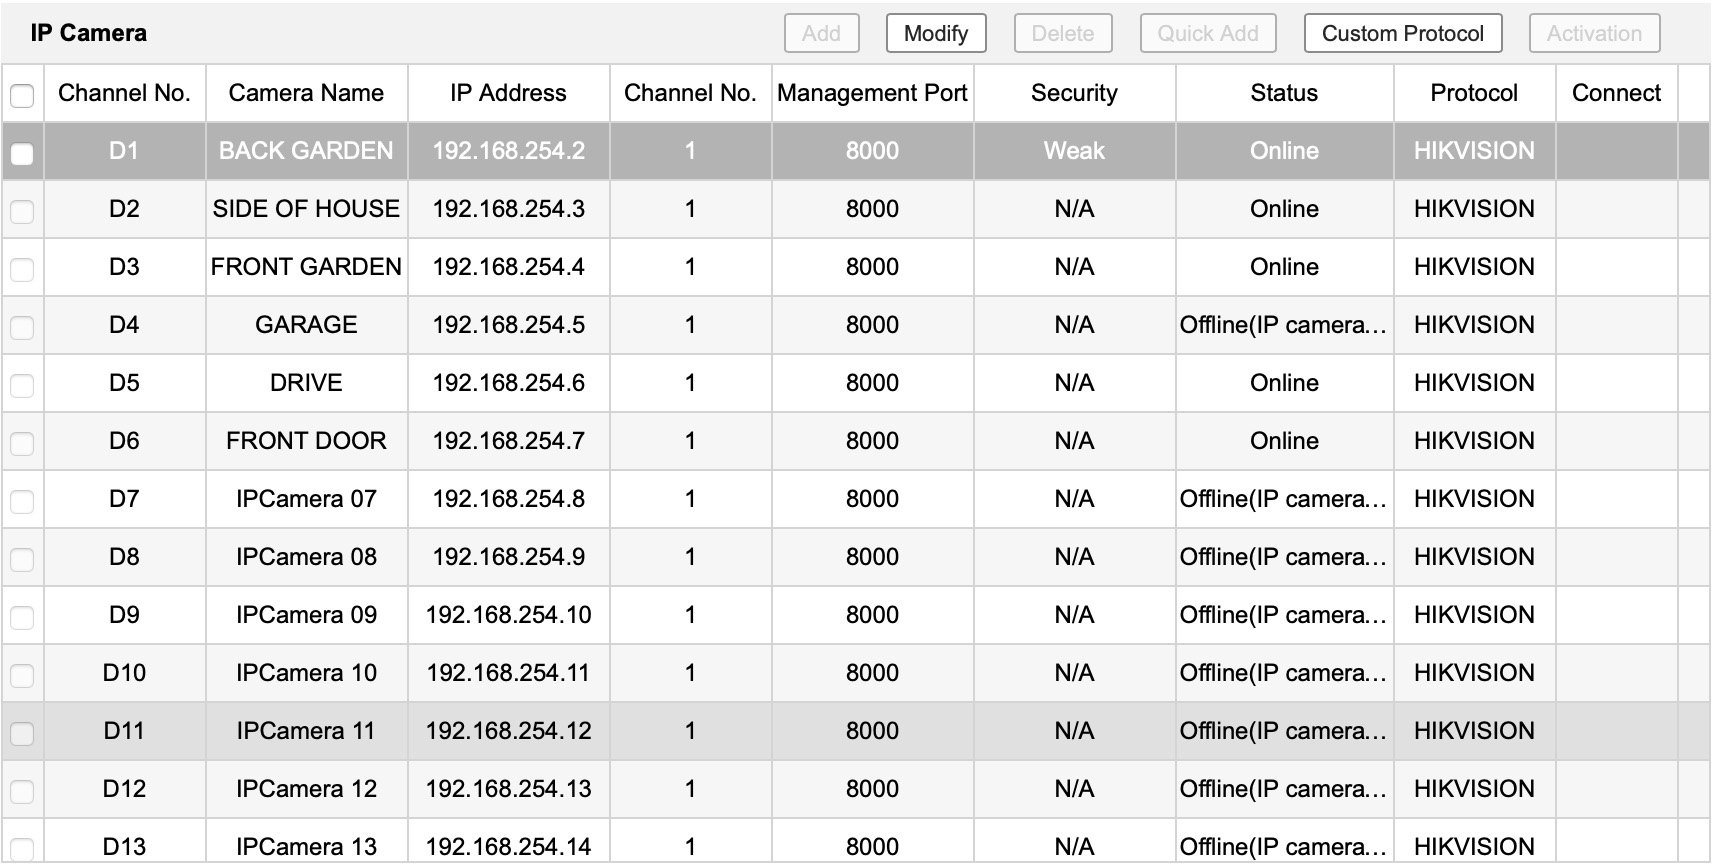Select the BACK GARDEN camera name cell

[x=306, y=151]
